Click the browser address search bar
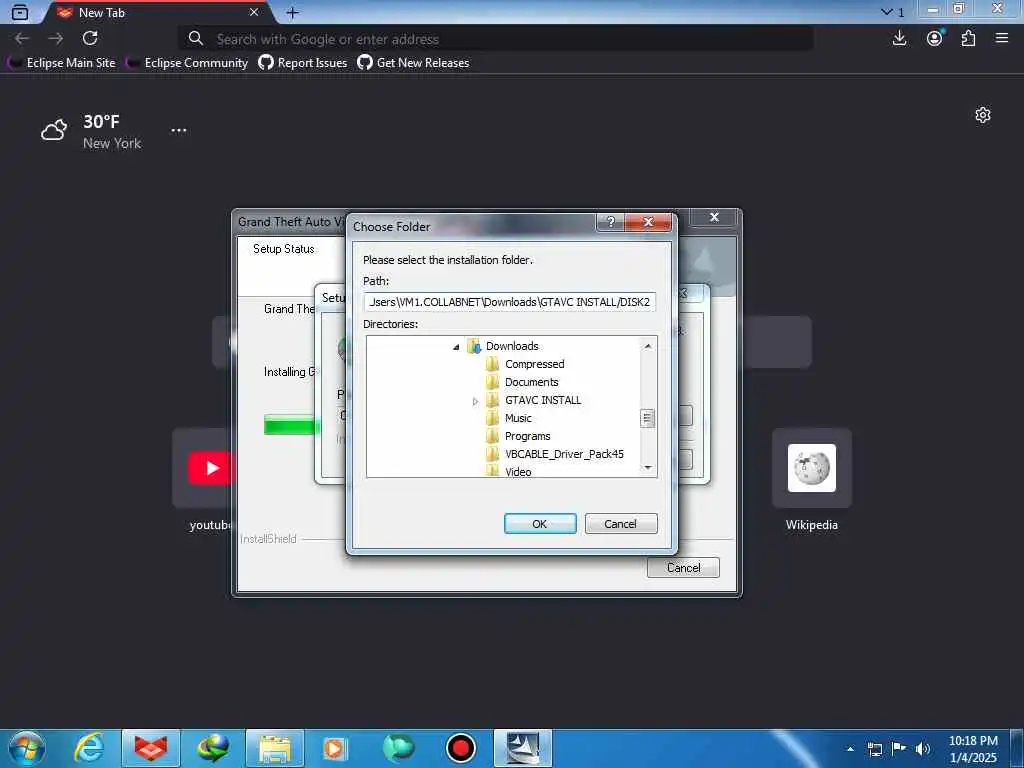Screen dimensions: 1024x768 pos(496,39)
